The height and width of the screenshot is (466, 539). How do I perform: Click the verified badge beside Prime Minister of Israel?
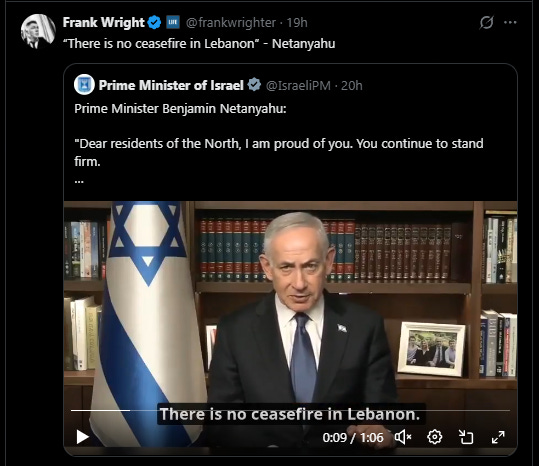254,85
